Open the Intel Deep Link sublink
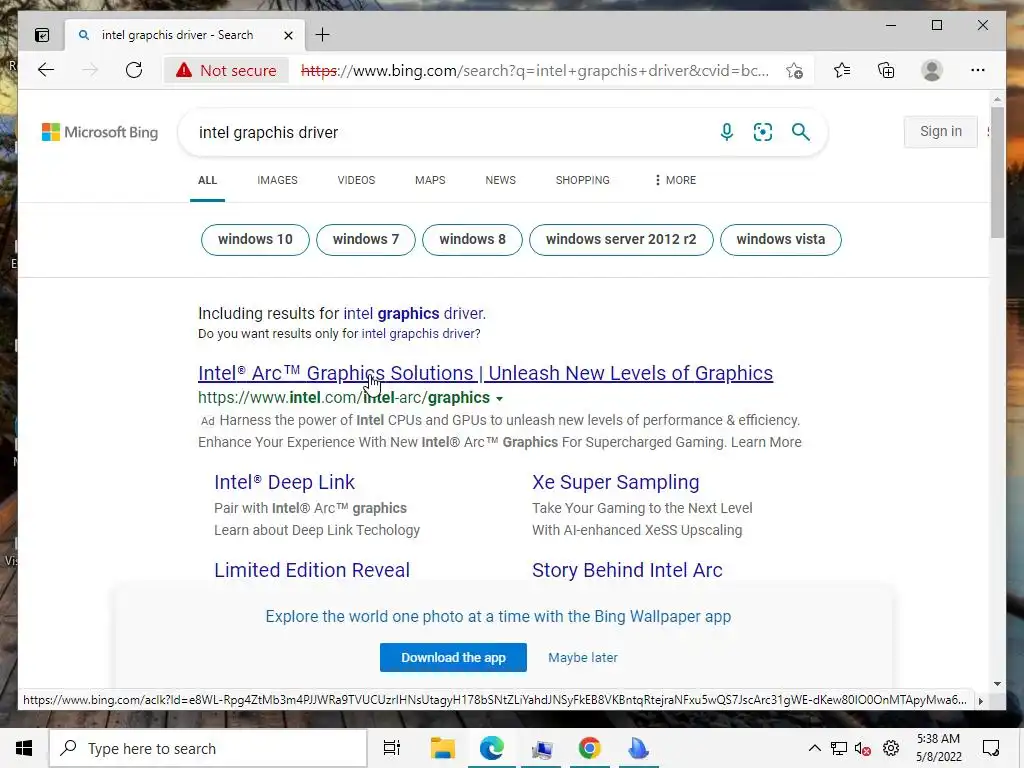This screenshot has width=1024, height=768. click(284, 482)
